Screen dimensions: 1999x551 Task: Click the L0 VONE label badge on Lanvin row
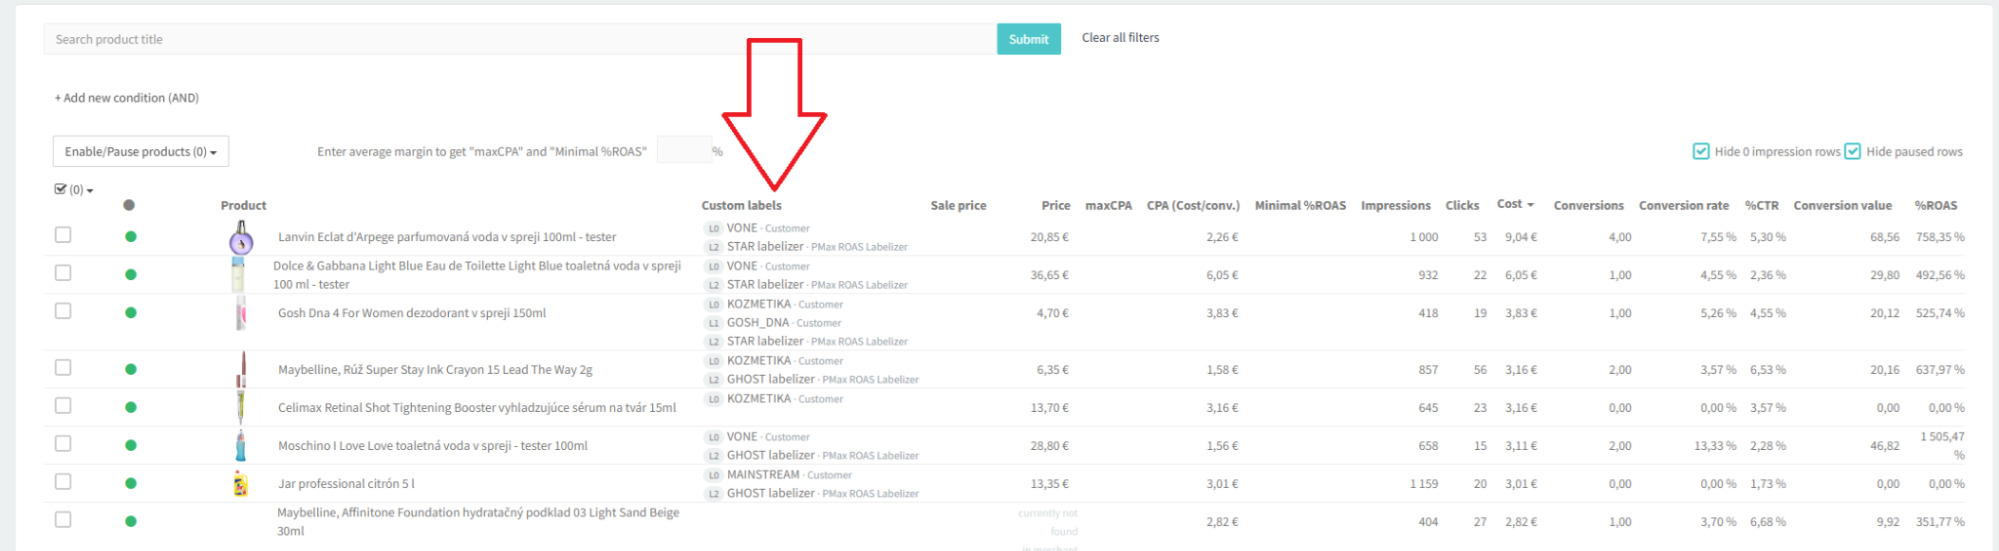click(713, 228)
